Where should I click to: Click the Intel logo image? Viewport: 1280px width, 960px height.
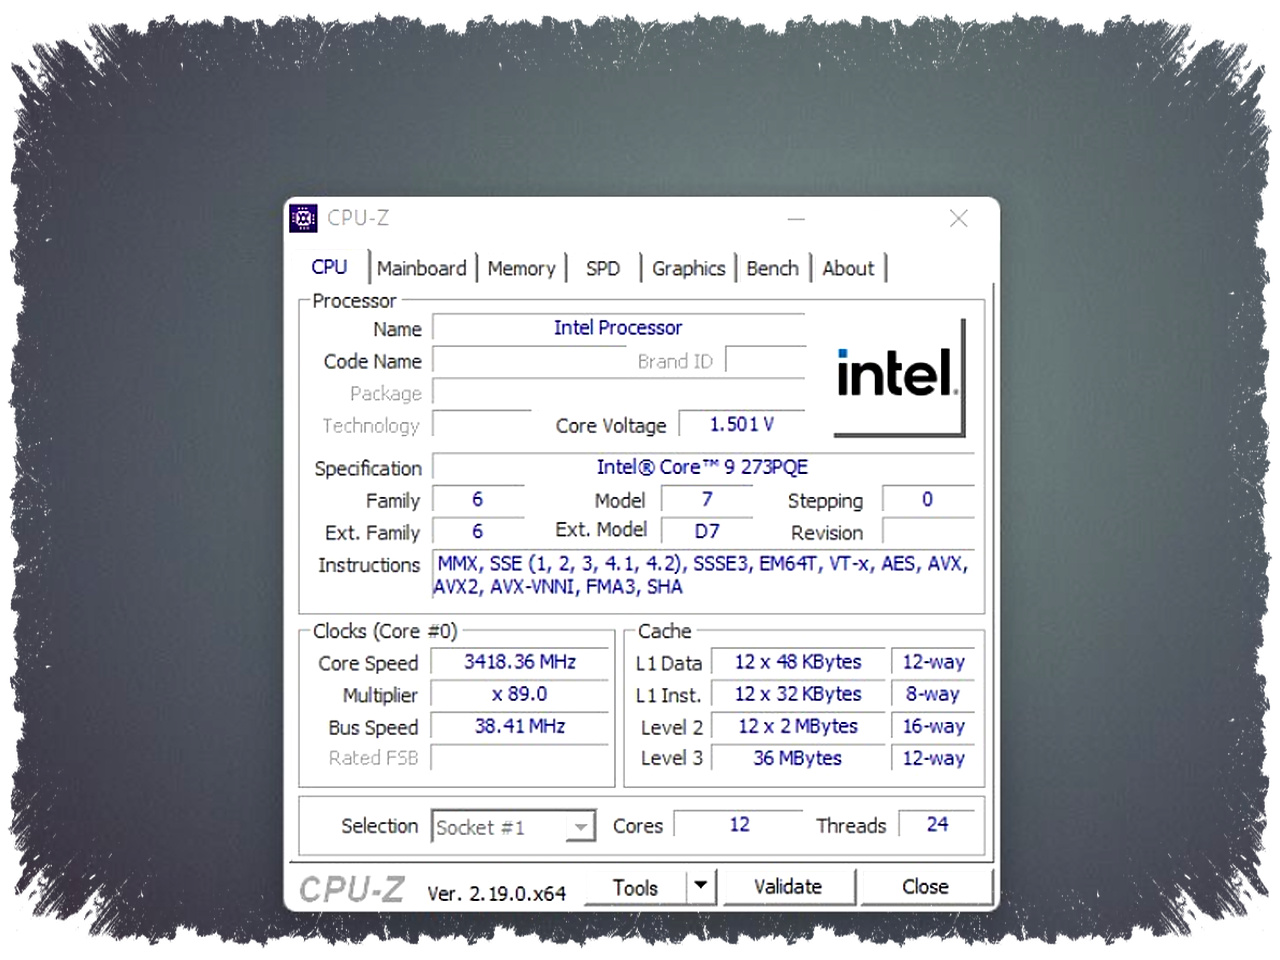(898, 376)
